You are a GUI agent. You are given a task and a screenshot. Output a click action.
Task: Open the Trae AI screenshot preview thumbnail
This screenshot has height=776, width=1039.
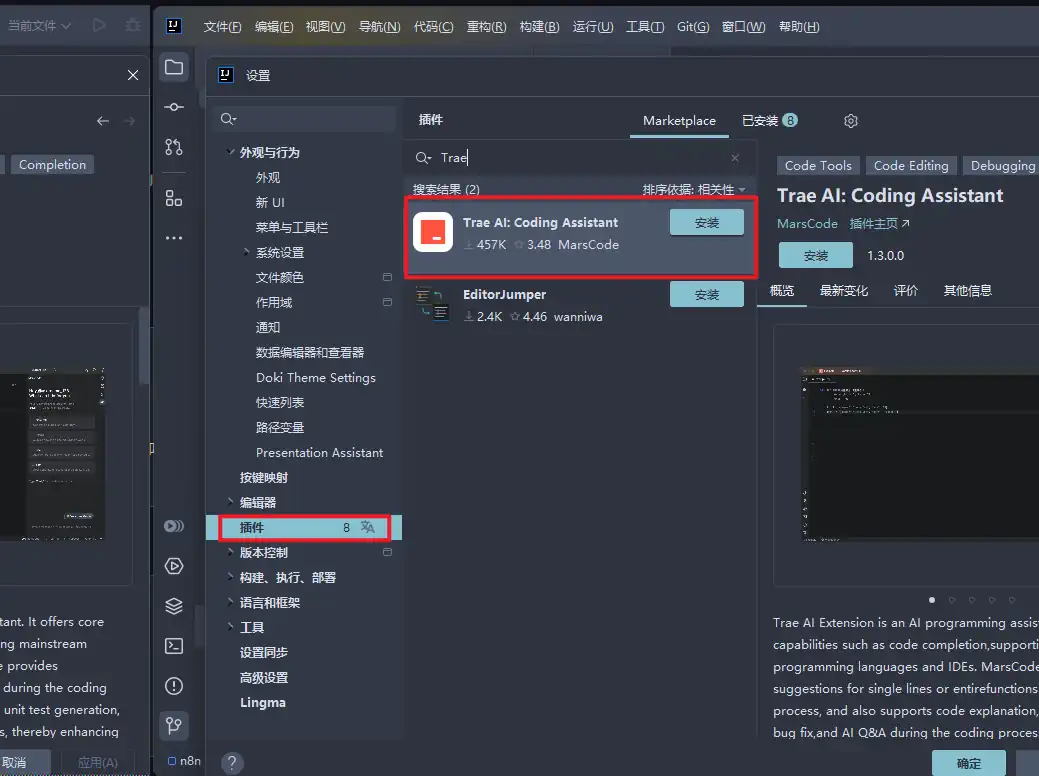click(920, 454)
